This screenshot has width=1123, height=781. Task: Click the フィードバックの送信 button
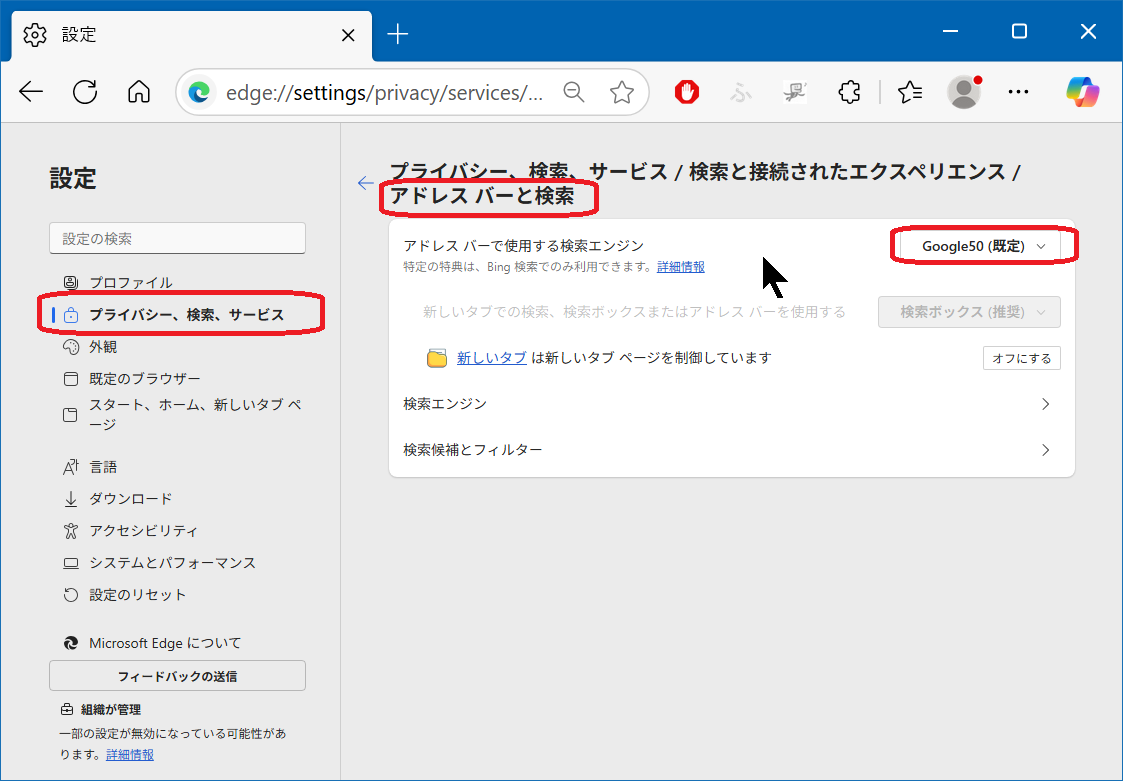(177, 676)
